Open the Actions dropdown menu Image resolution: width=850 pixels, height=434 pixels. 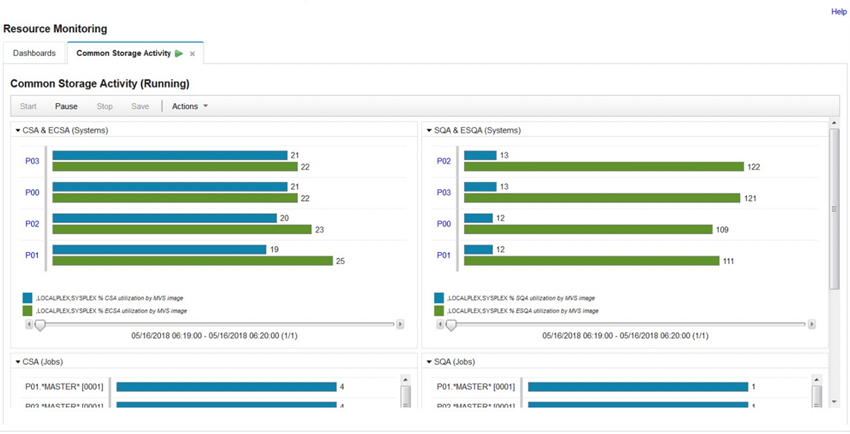click(x=190, y=106)
